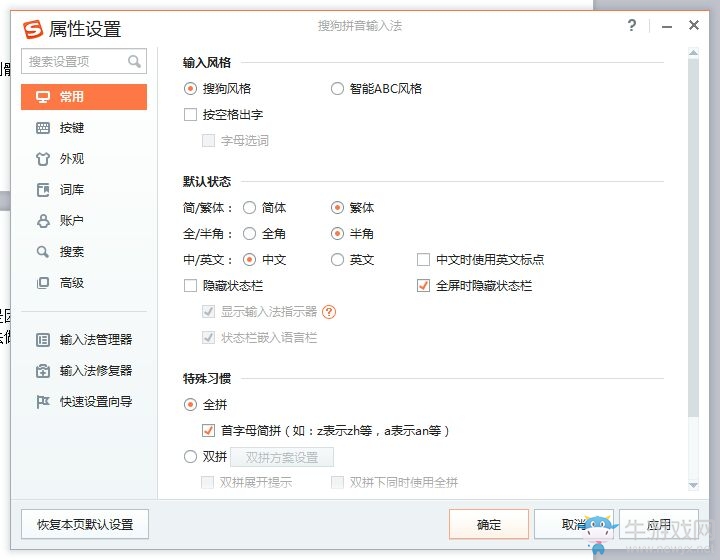Screen dimensions: 720x560
Task: Select the 双拼 input mode
Action: 191,457
